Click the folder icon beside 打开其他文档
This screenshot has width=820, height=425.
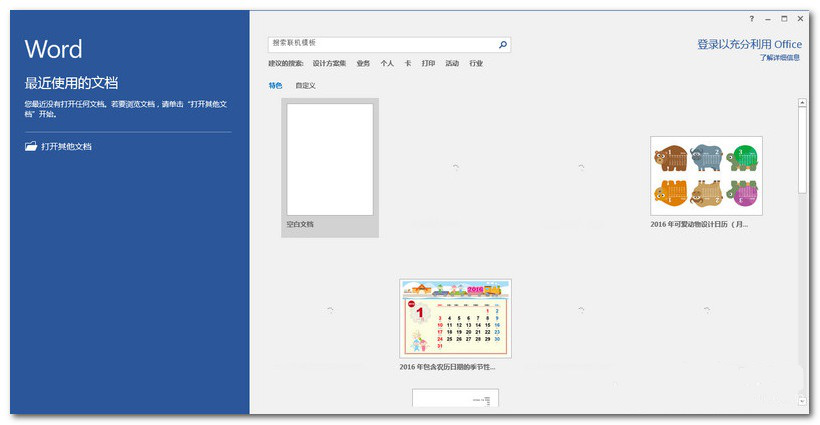[x=31, y=146]
